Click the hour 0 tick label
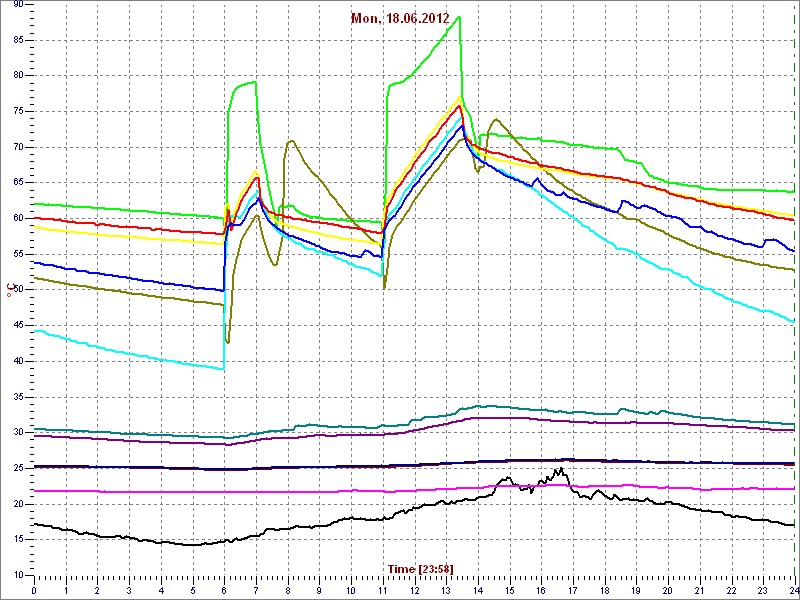 (34, 590)
